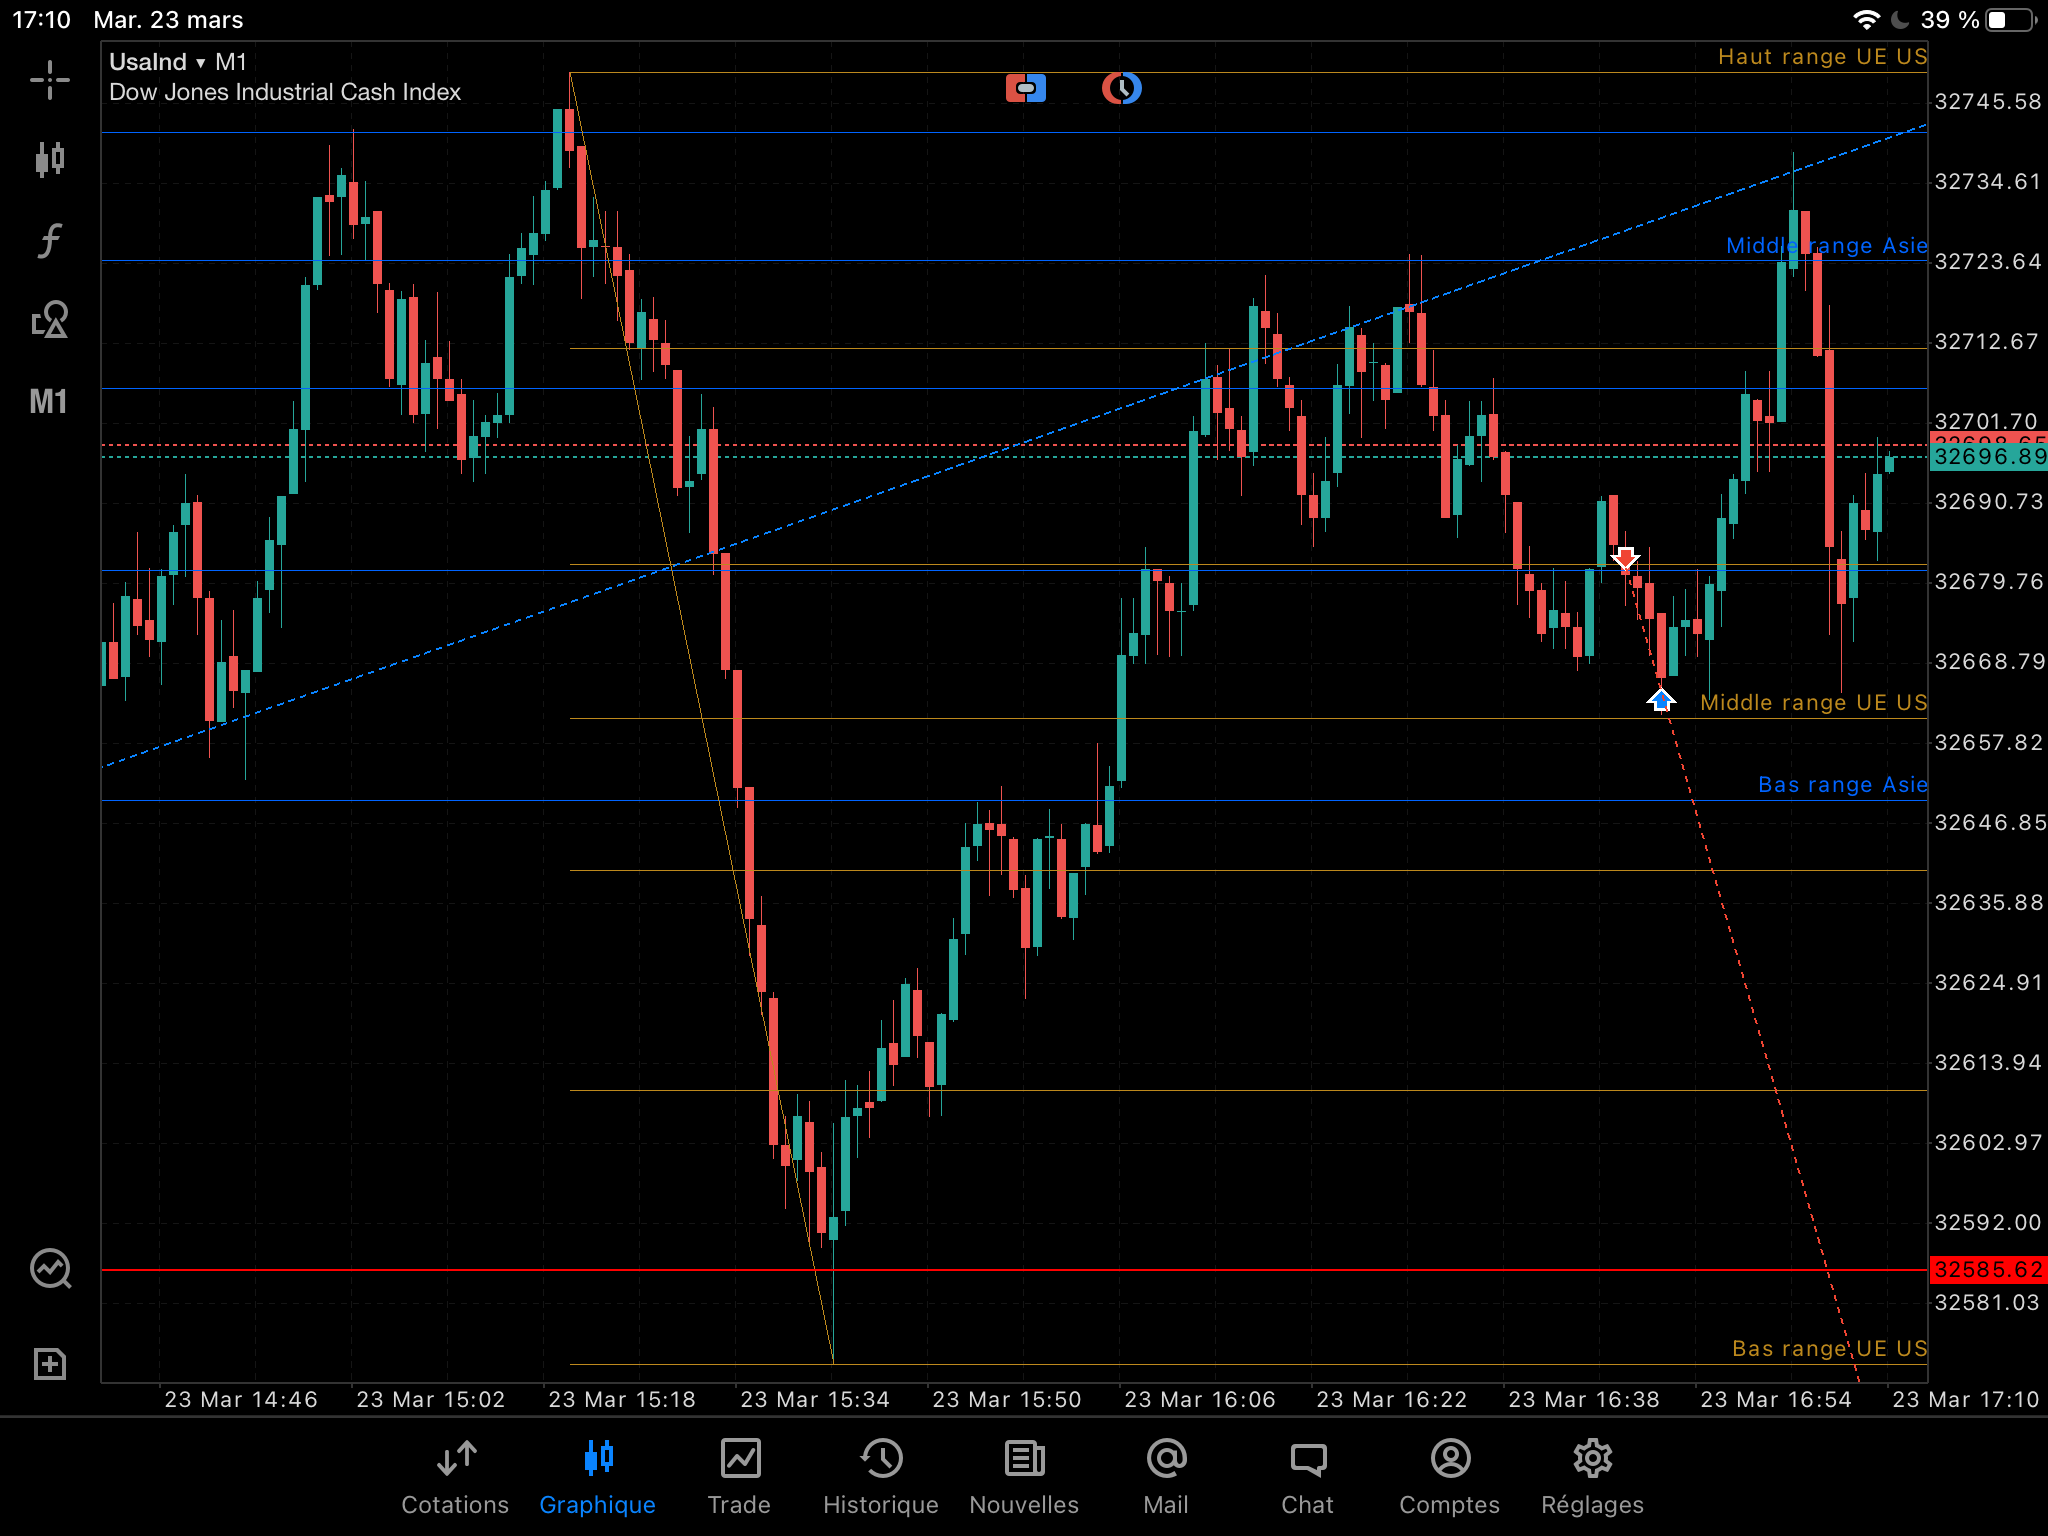The image size is (2048, 1536).
Task: Tap the clock icon on chart
Action: coord(1122,88)
